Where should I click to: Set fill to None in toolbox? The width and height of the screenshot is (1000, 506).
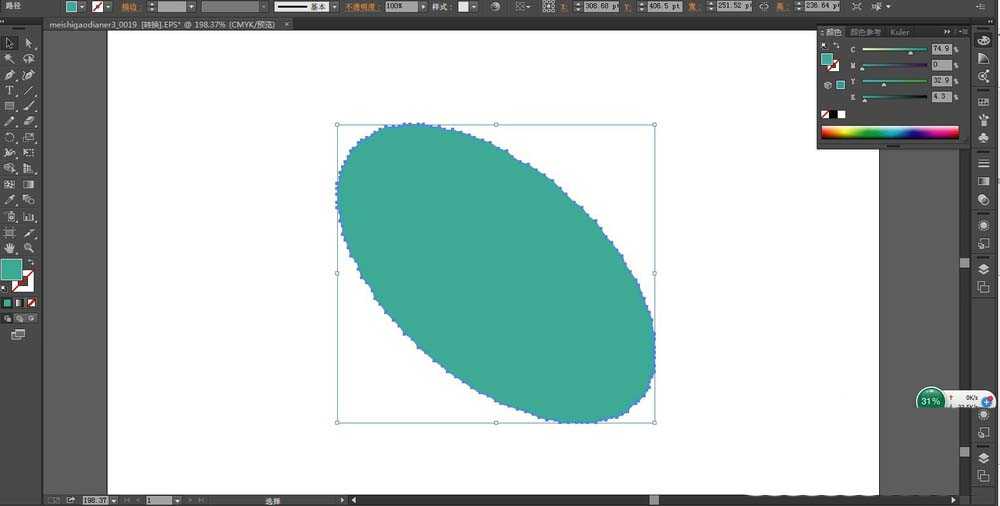pos(32,302)
